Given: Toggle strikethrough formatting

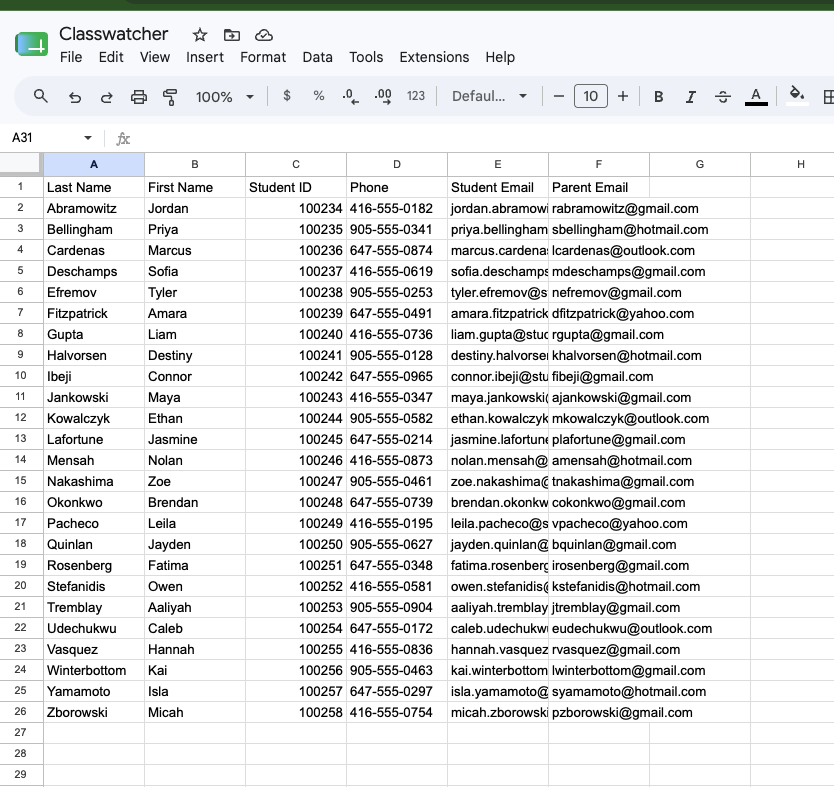Looking at the screenshot, I should click(x=722, y=97).
